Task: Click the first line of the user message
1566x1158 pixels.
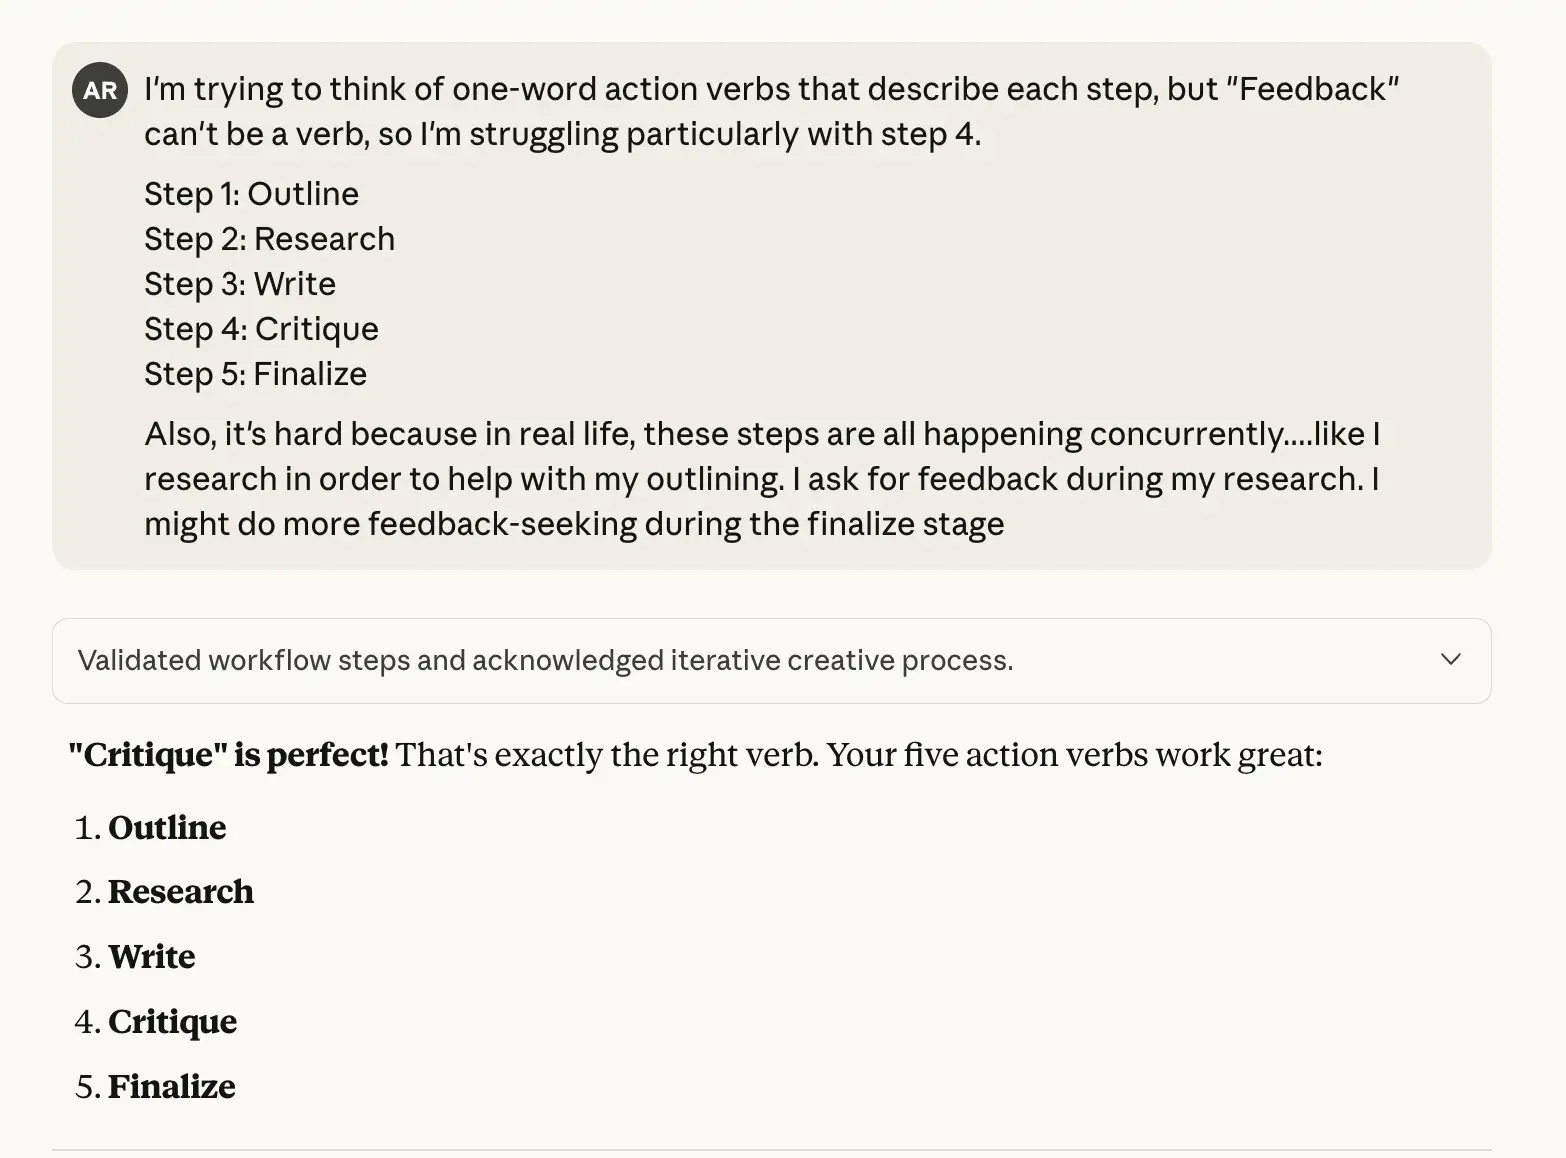Action: click(770, 89)
